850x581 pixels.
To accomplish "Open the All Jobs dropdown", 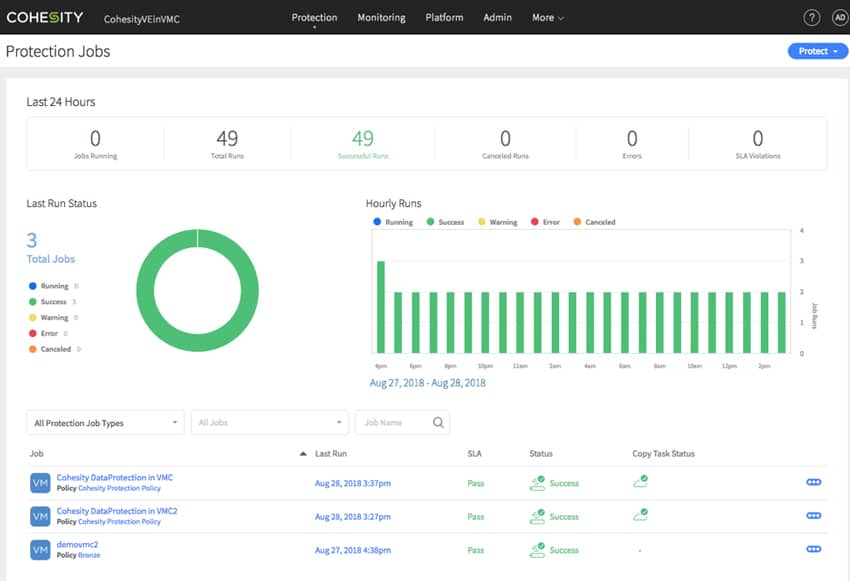I will (x=269, y=423).
